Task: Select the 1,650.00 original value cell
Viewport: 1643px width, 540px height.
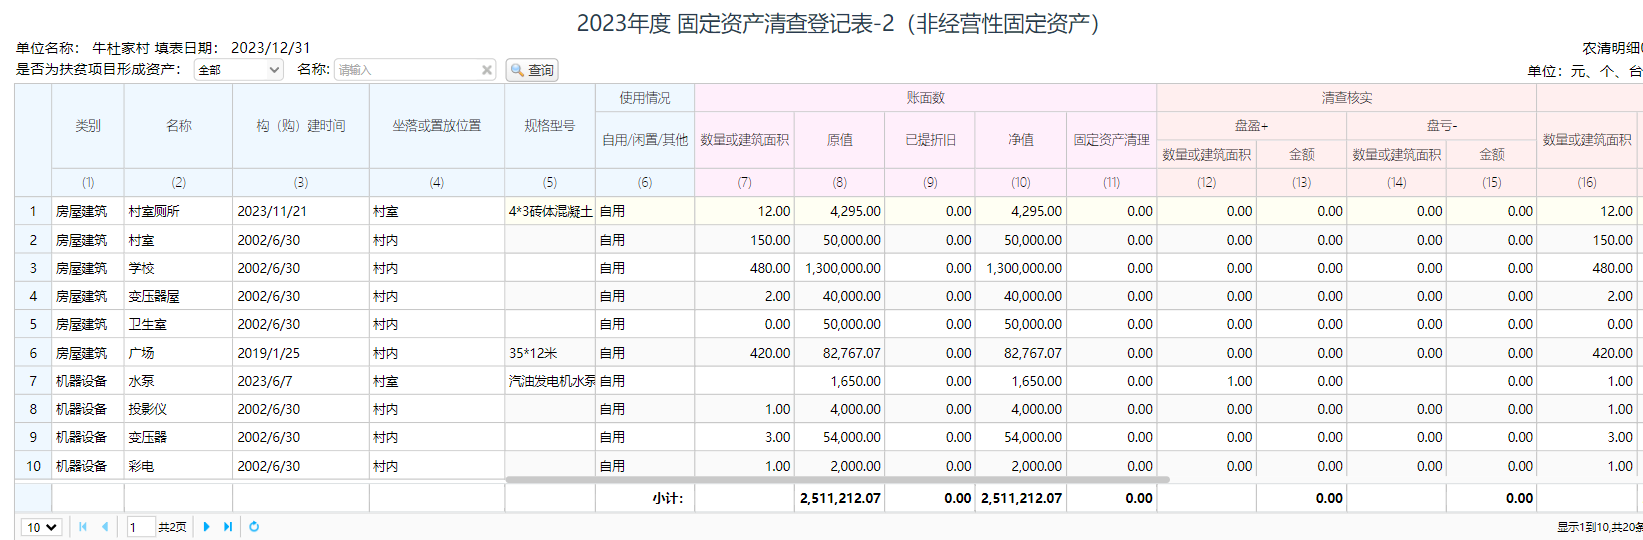Action: pos(840,381)
